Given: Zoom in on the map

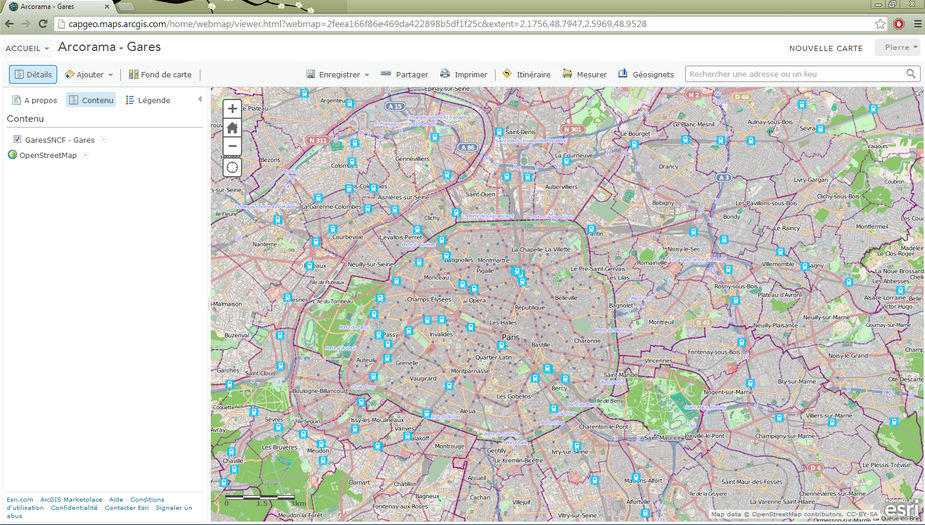Looking at the screenshot, I should (x=232, y=109).
